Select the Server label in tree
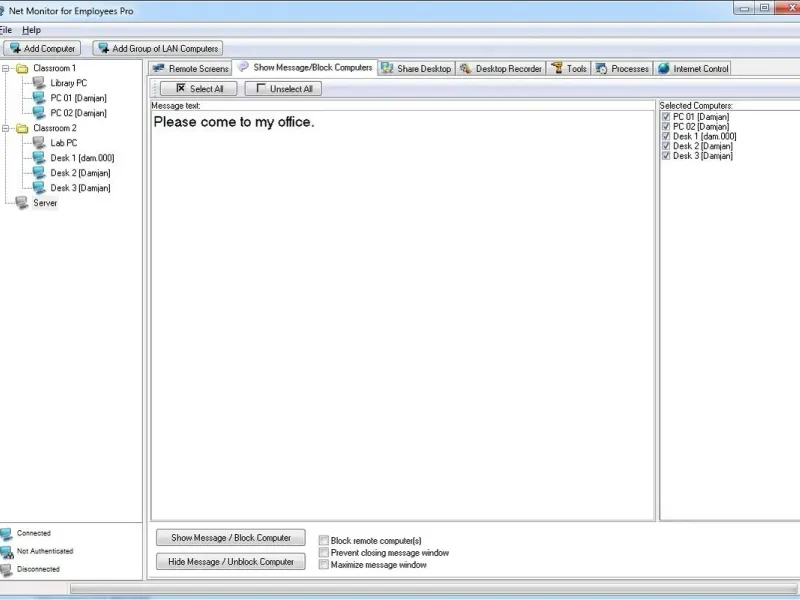Viewport: 800px width, 600px height. click(x=45, y=203)
